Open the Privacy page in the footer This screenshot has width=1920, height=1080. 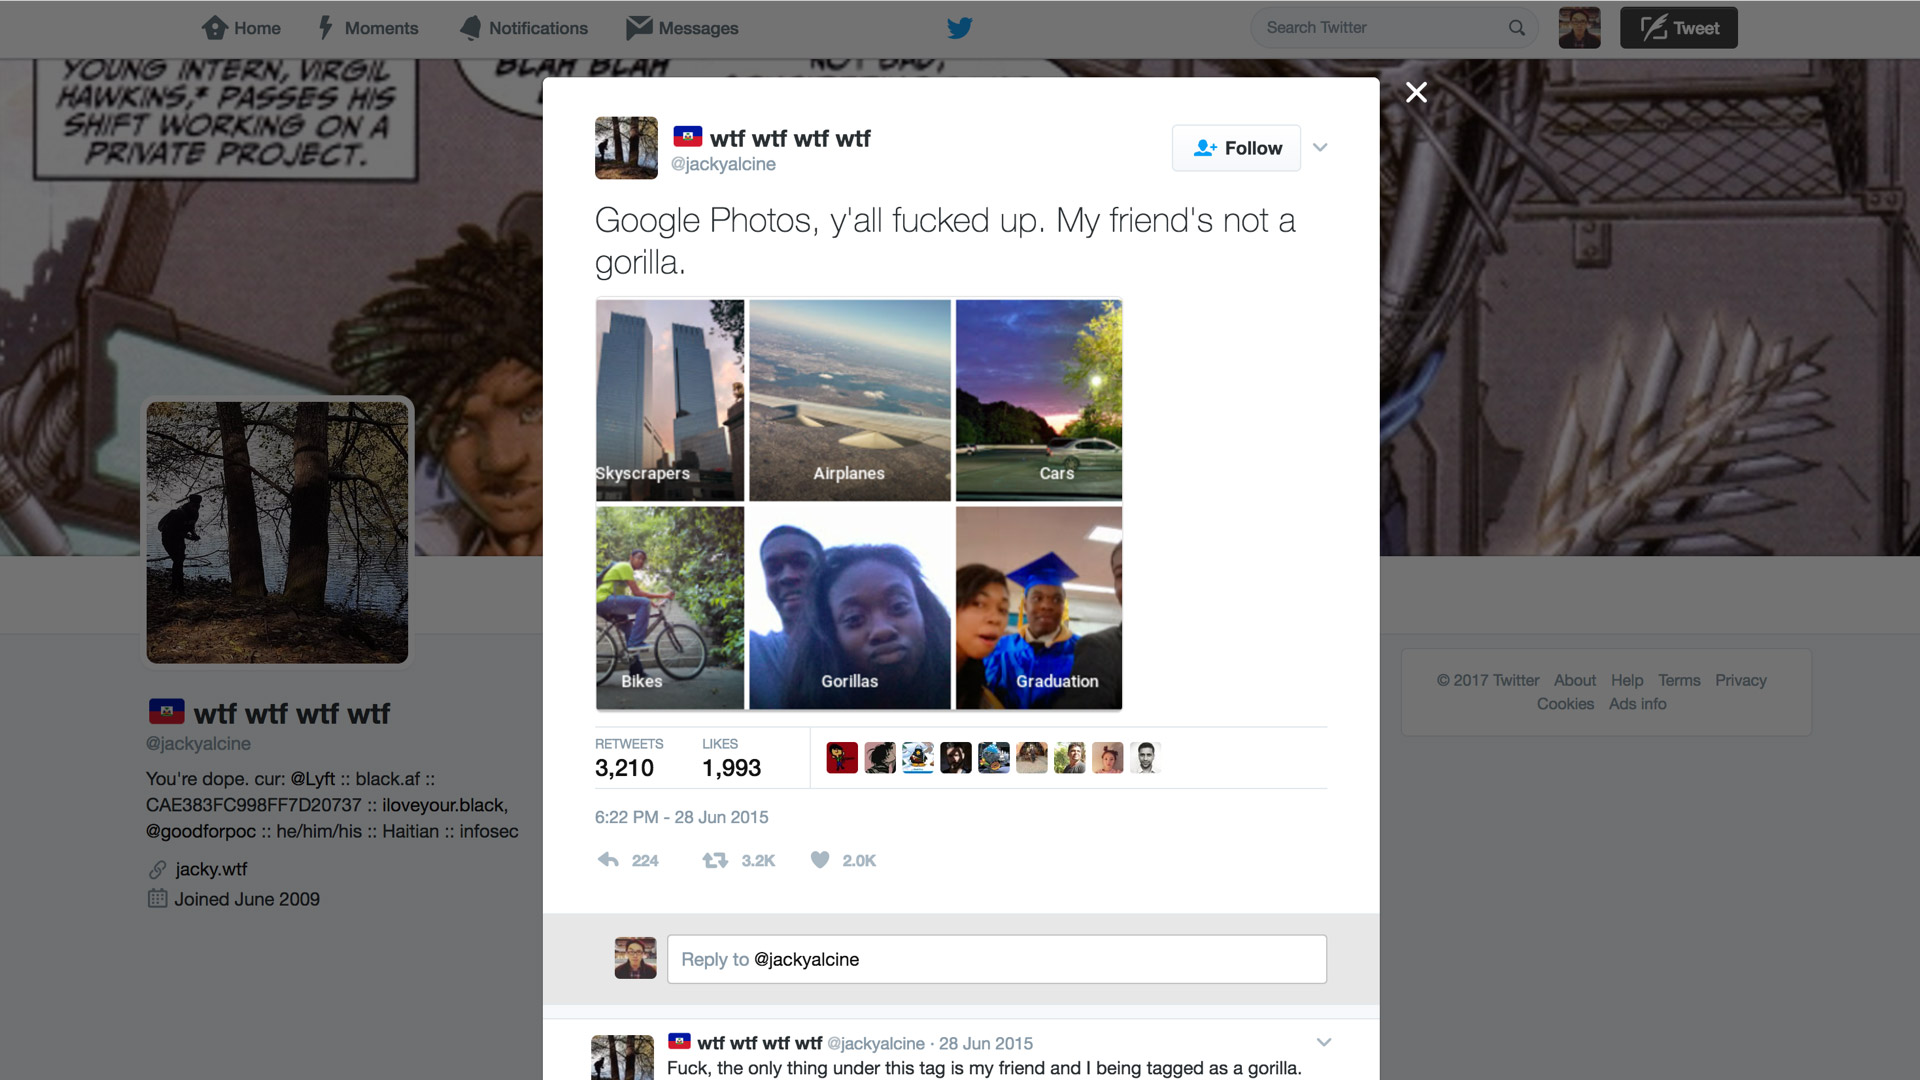coord(1741,680)
